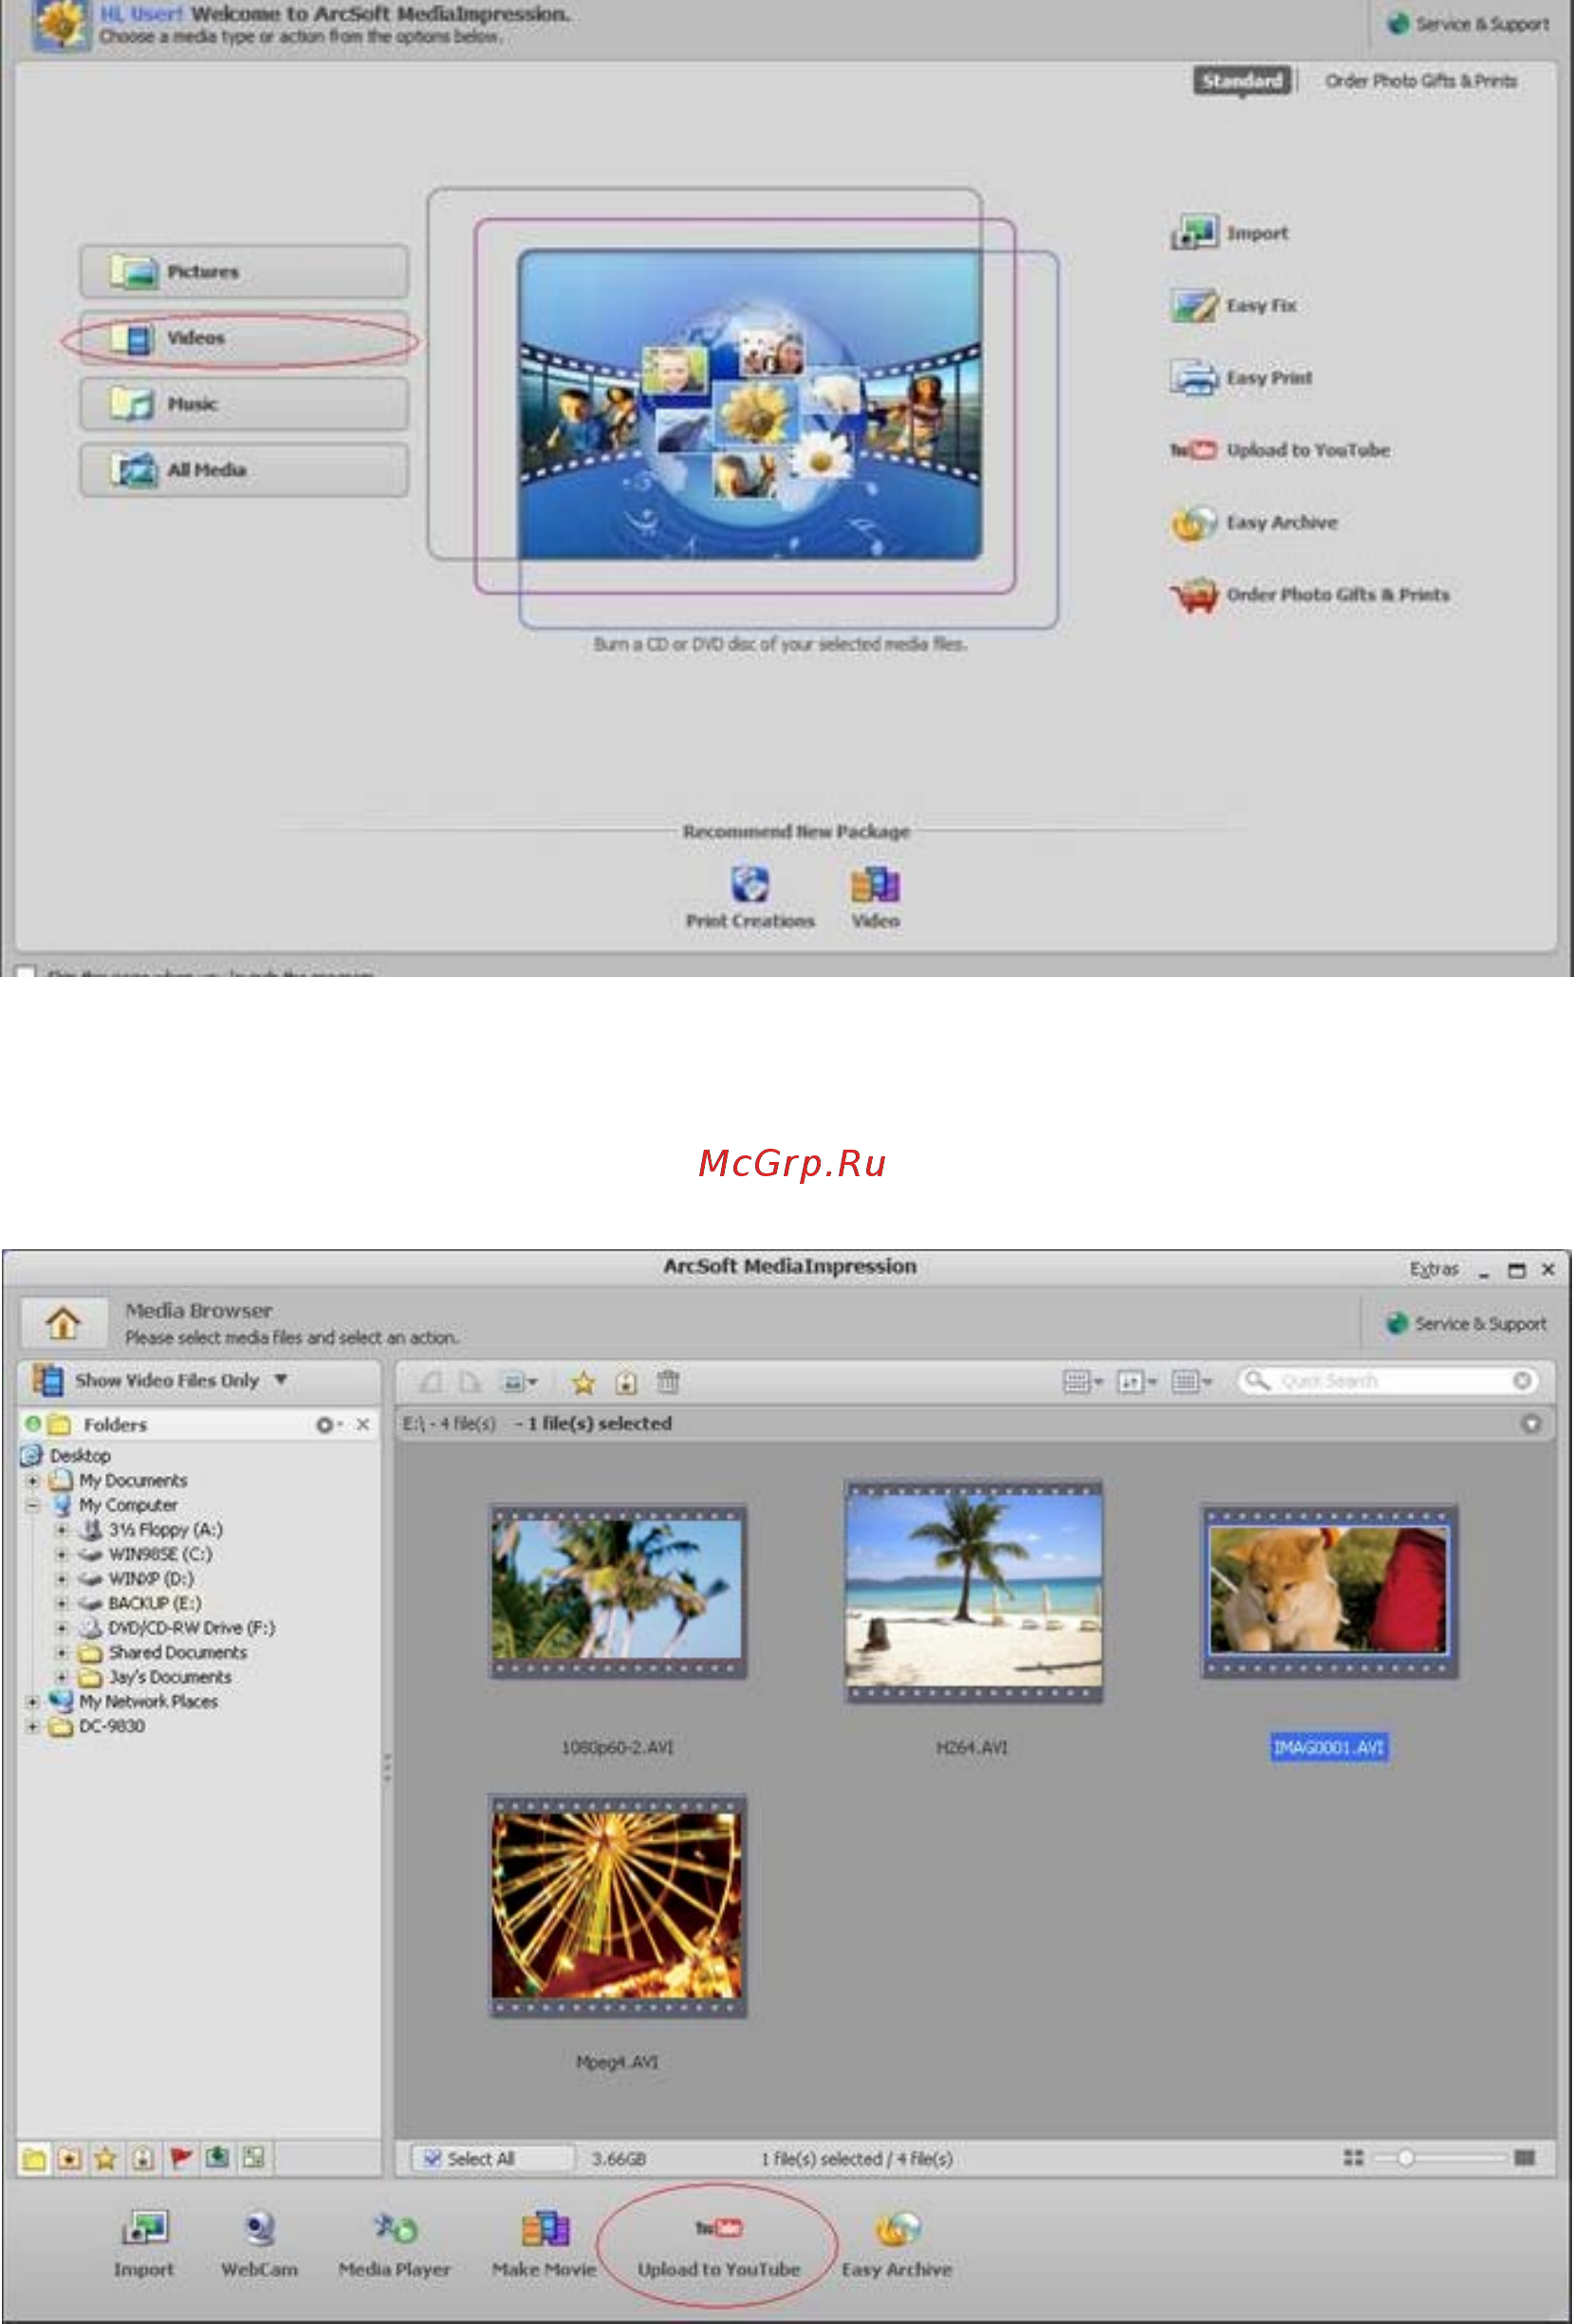Rate file with toolbar star icon
The width and height of the screenshot is (1574, 2324).
coord(583,1383)
